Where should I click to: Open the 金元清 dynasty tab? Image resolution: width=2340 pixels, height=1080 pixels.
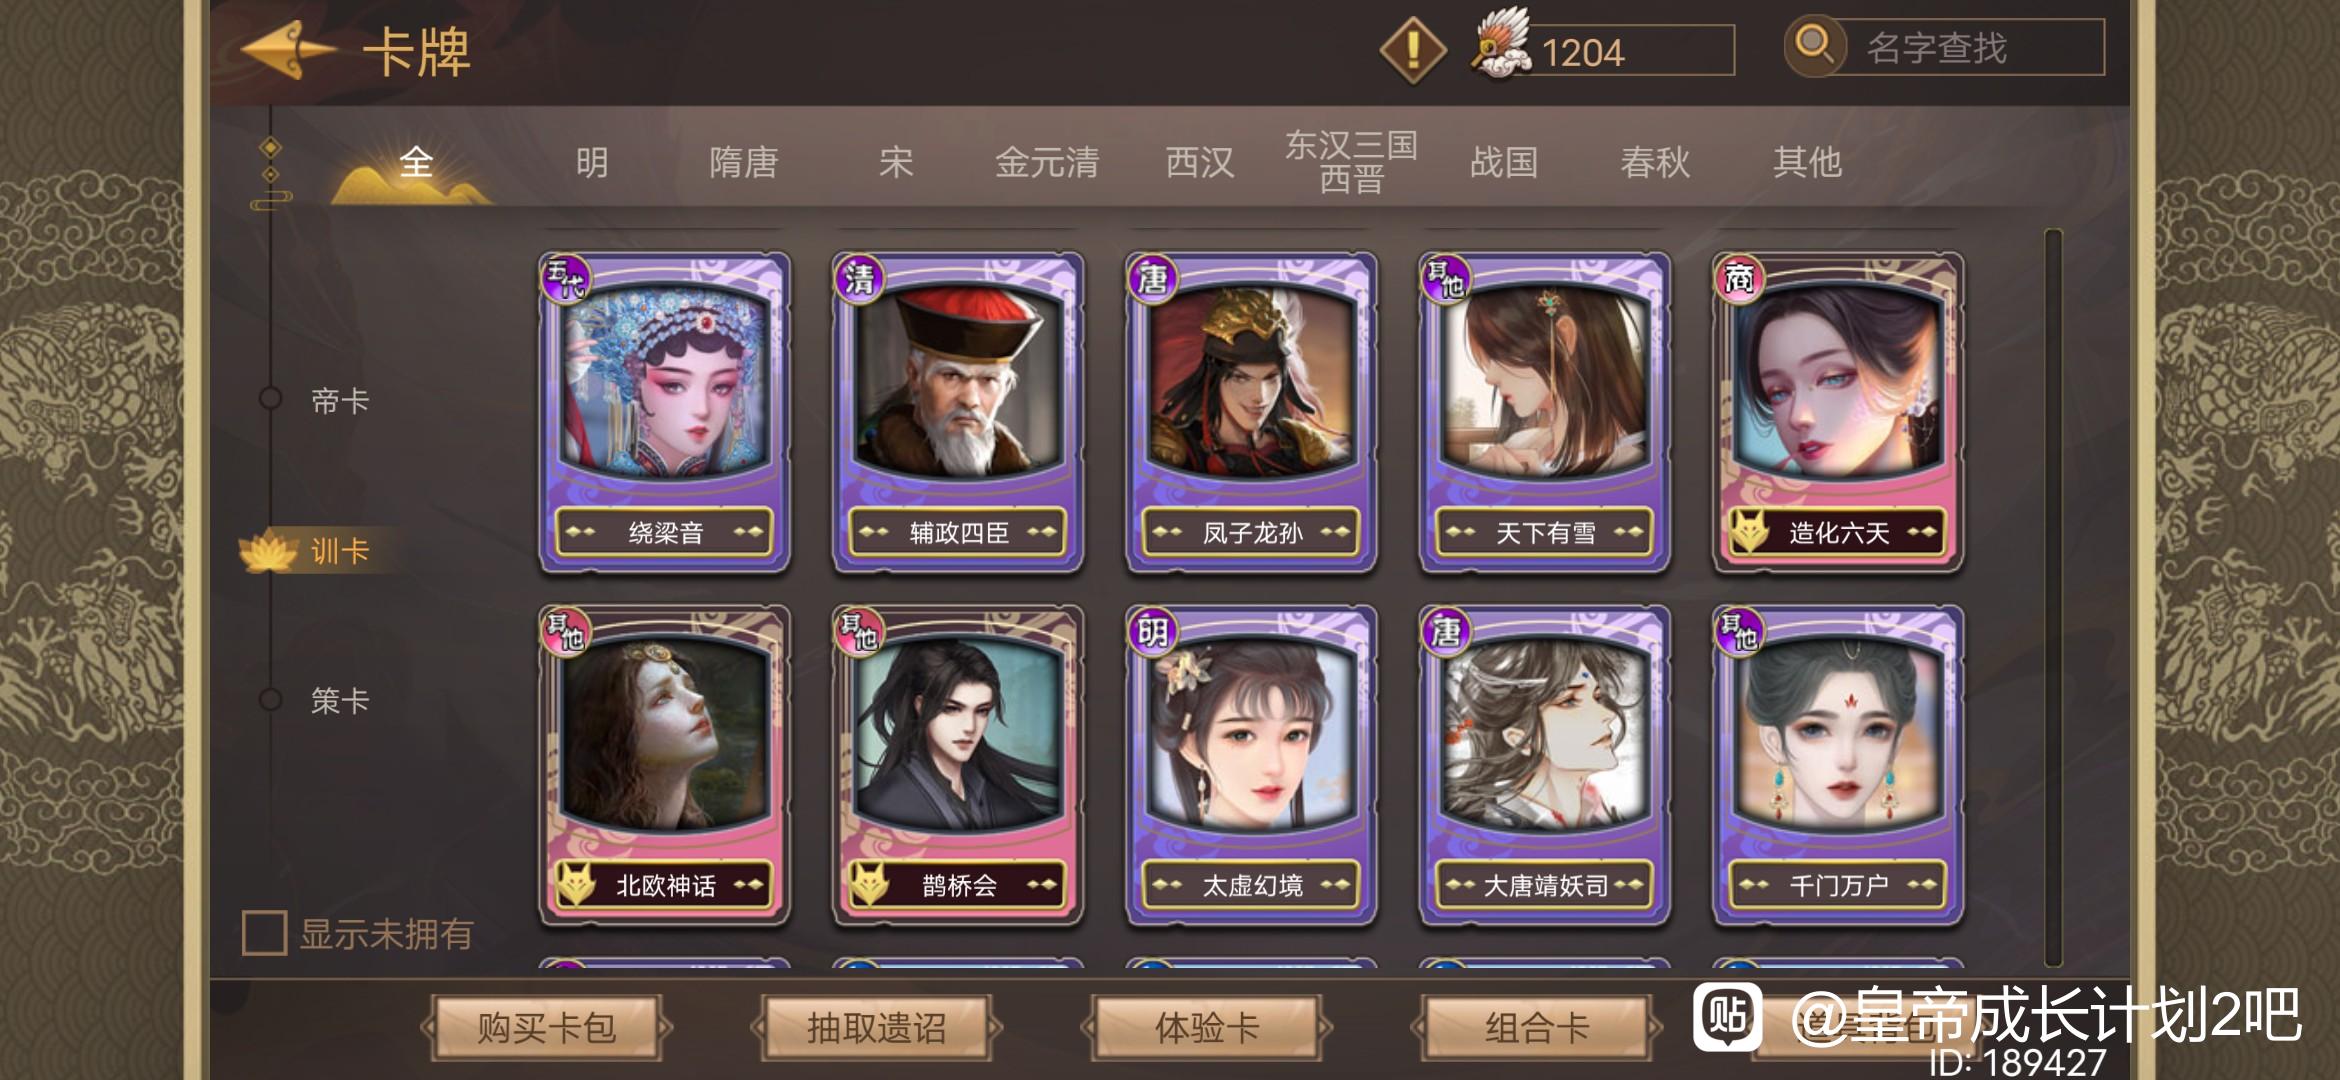1047,162
